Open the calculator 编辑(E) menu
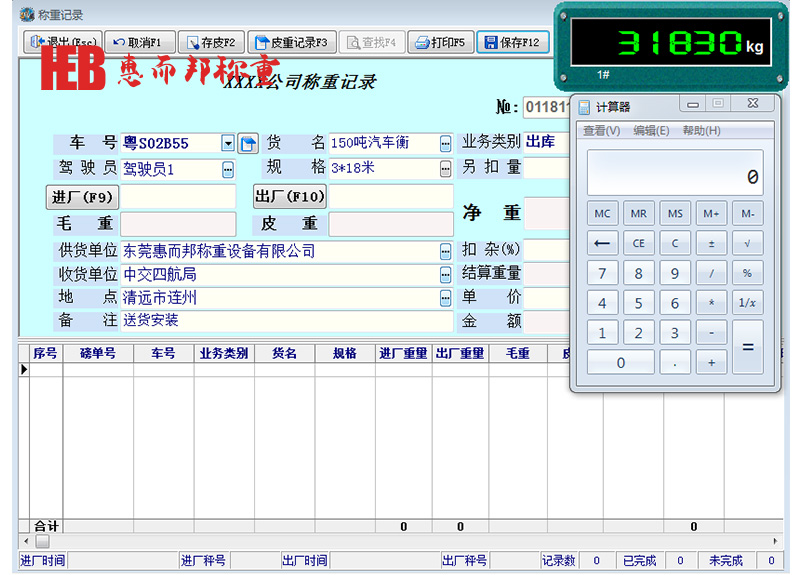This screenshot has height=575, width=800. point(652,131)
